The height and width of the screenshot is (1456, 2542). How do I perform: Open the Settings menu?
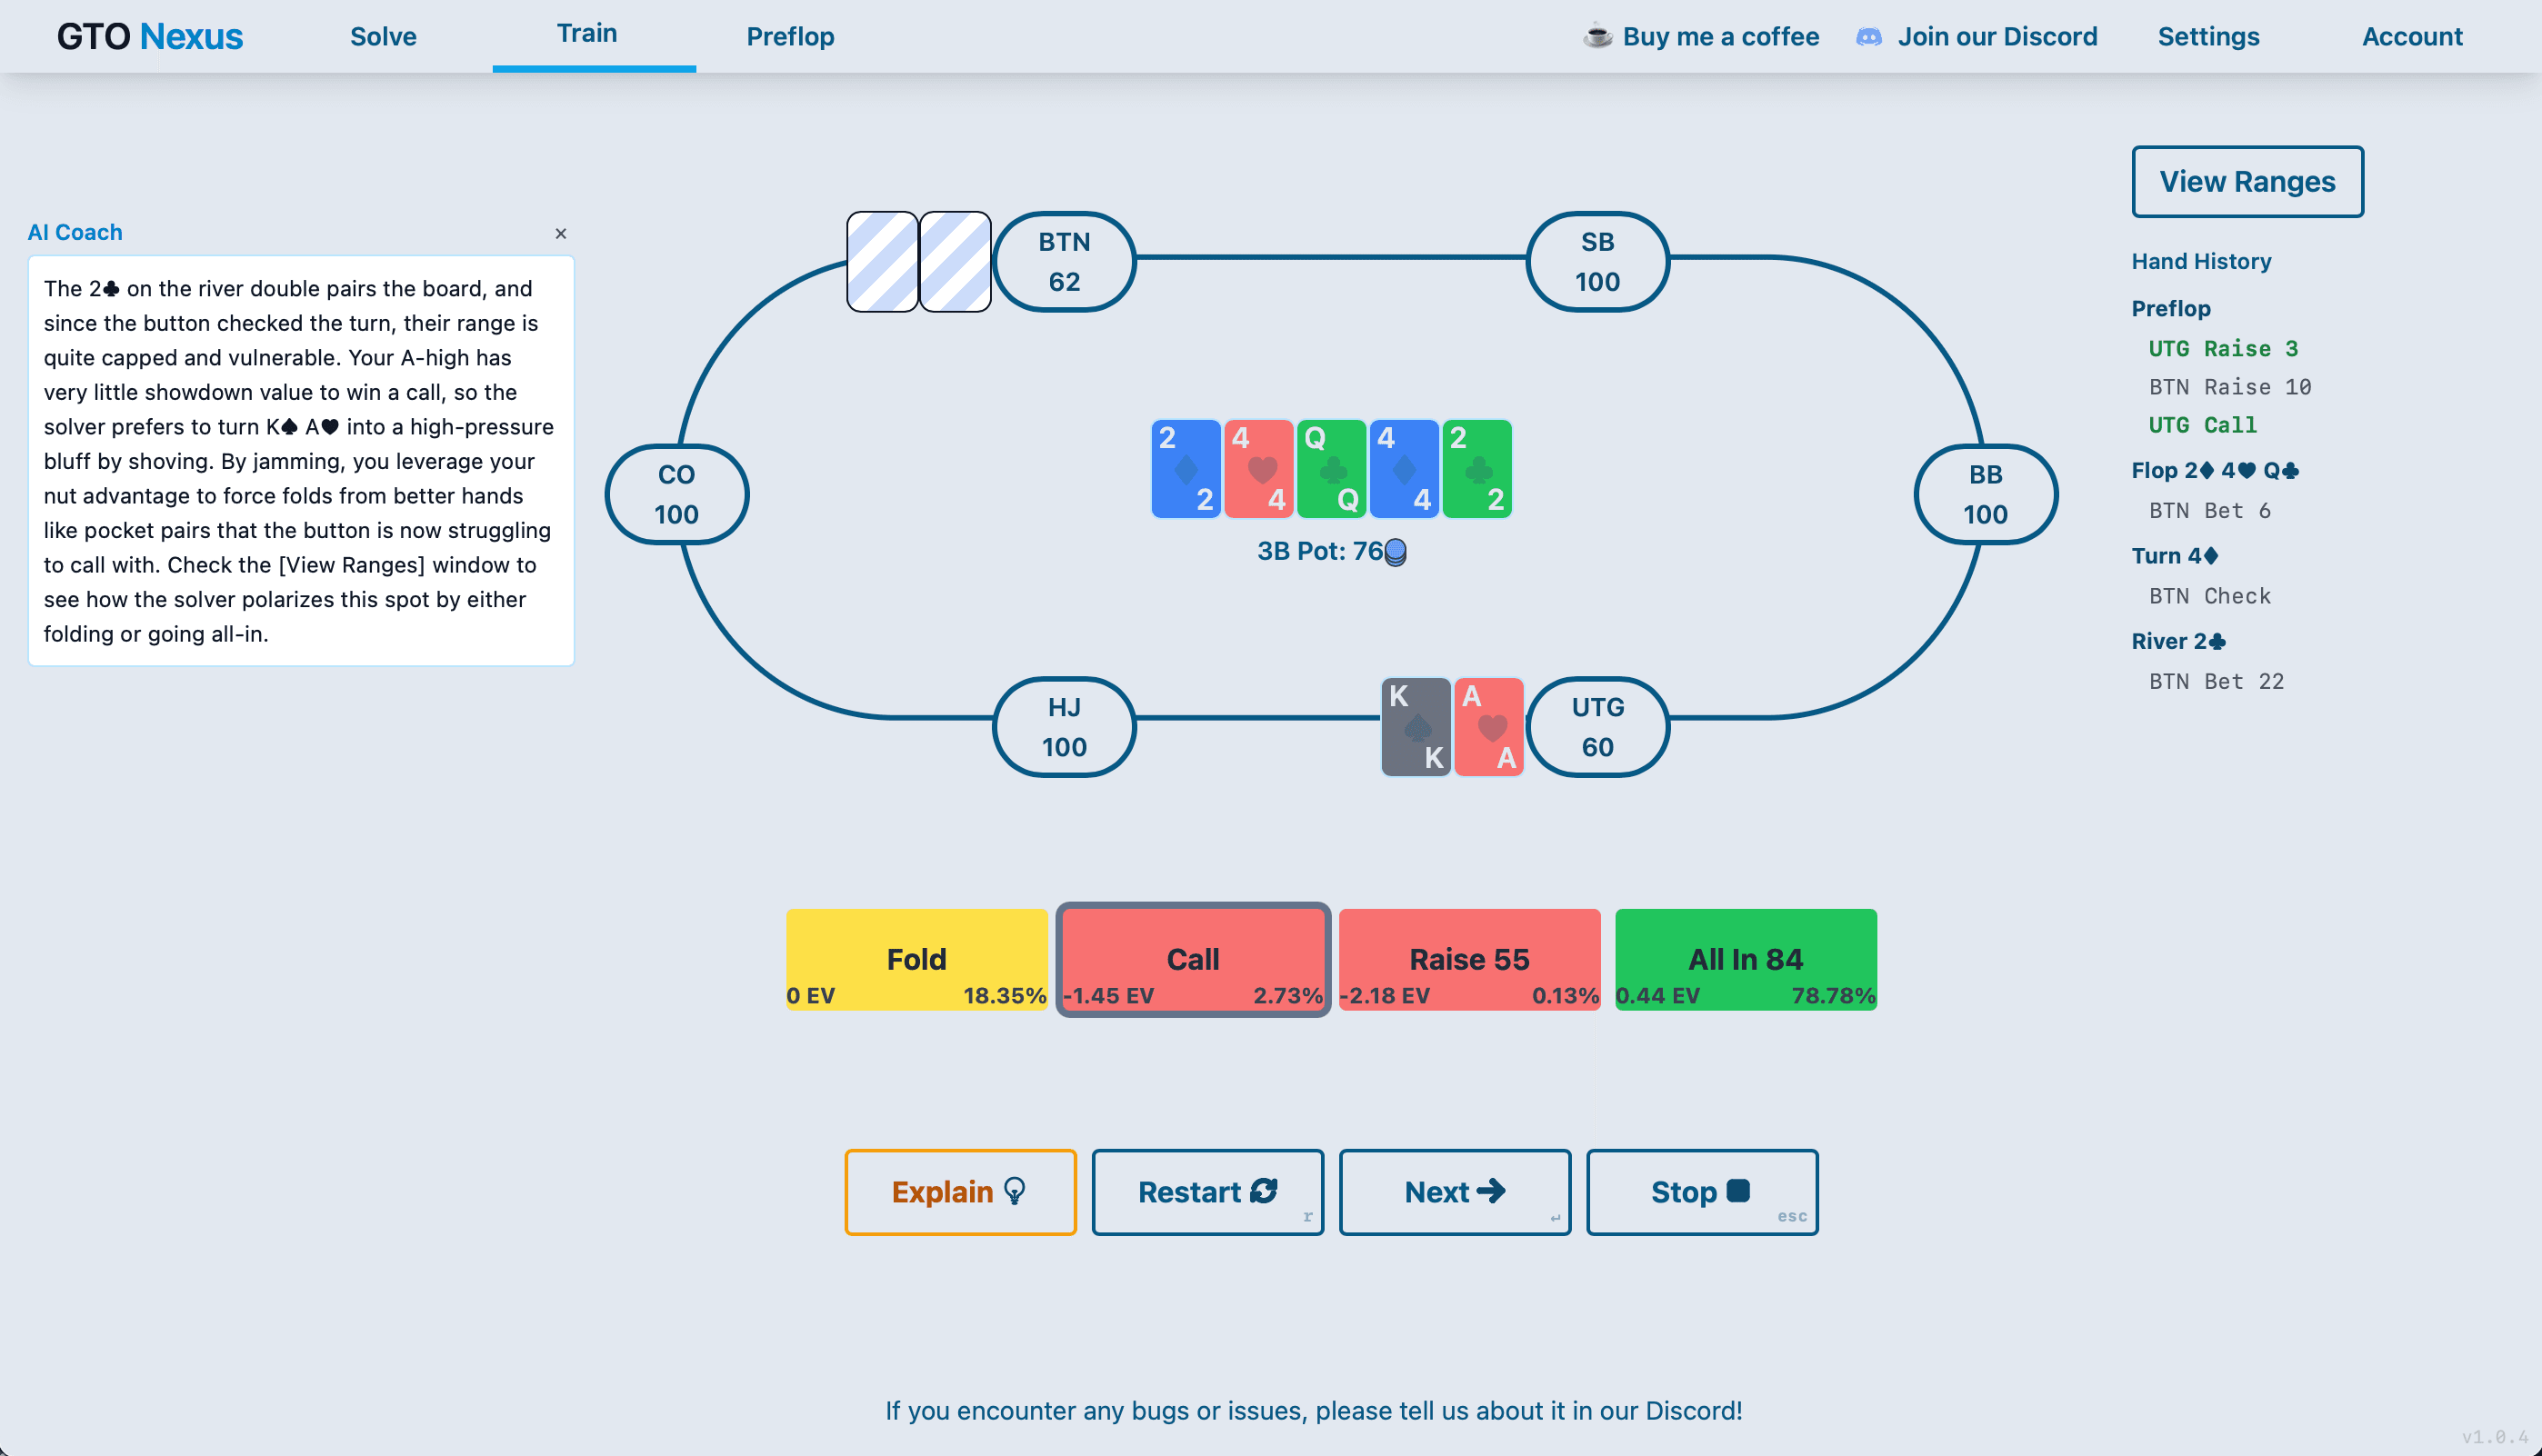tap(2208, 36)
